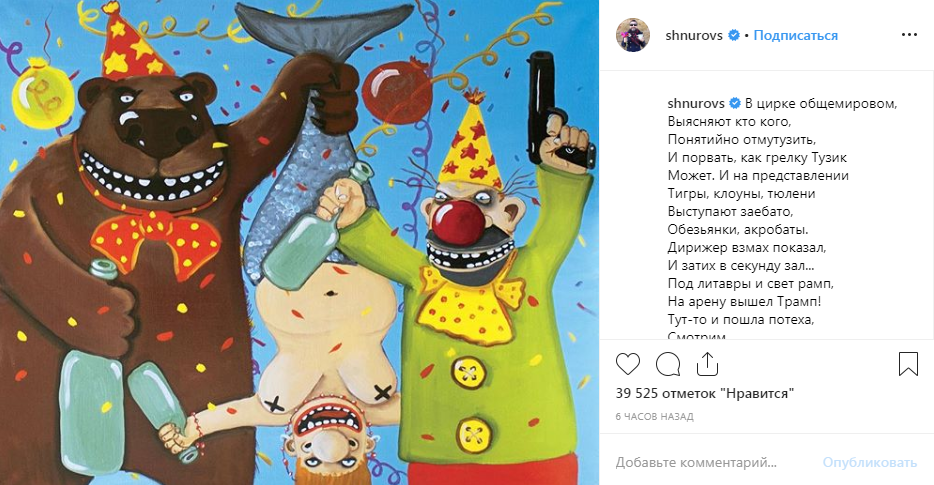View the 39 525 likes list
Viewport: 934px width, 485px height.
pyautogui.click(x=705, y=394)
